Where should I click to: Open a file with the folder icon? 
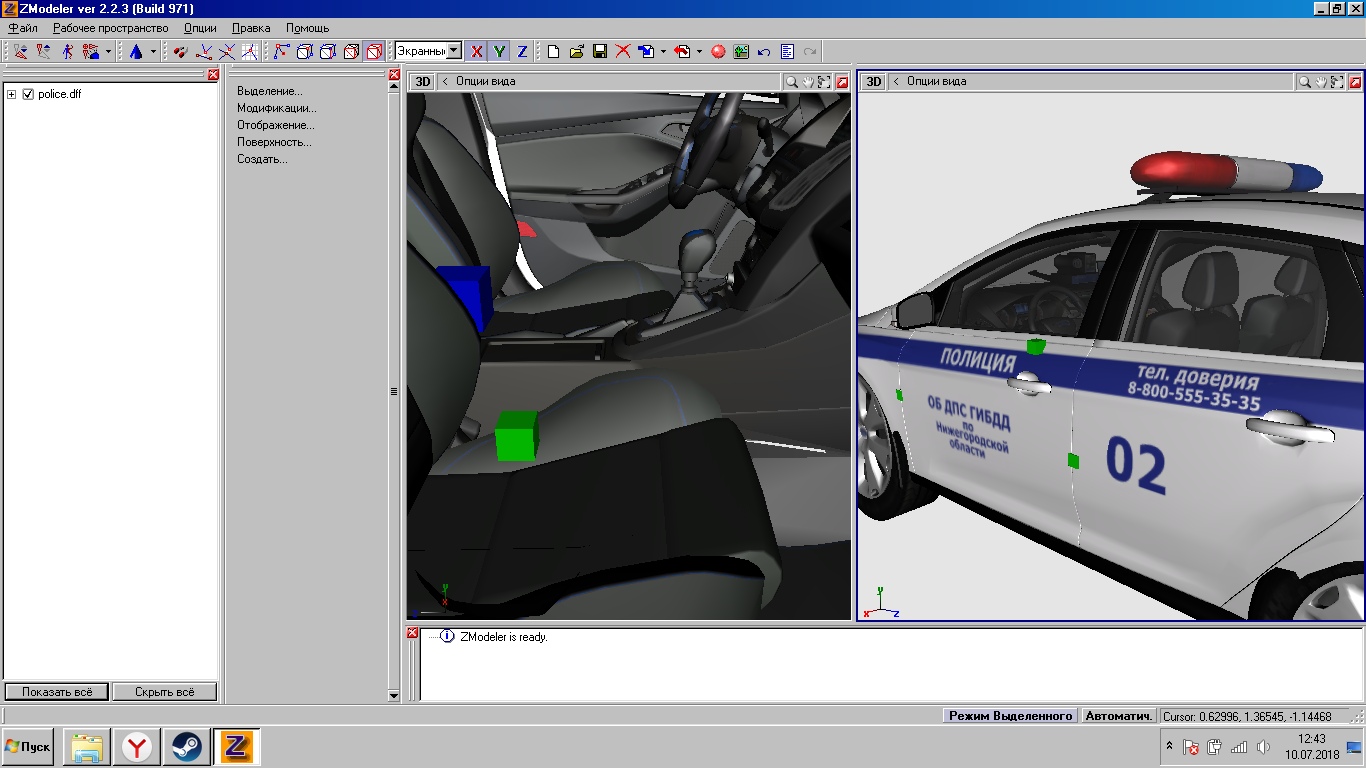[576, 51]
